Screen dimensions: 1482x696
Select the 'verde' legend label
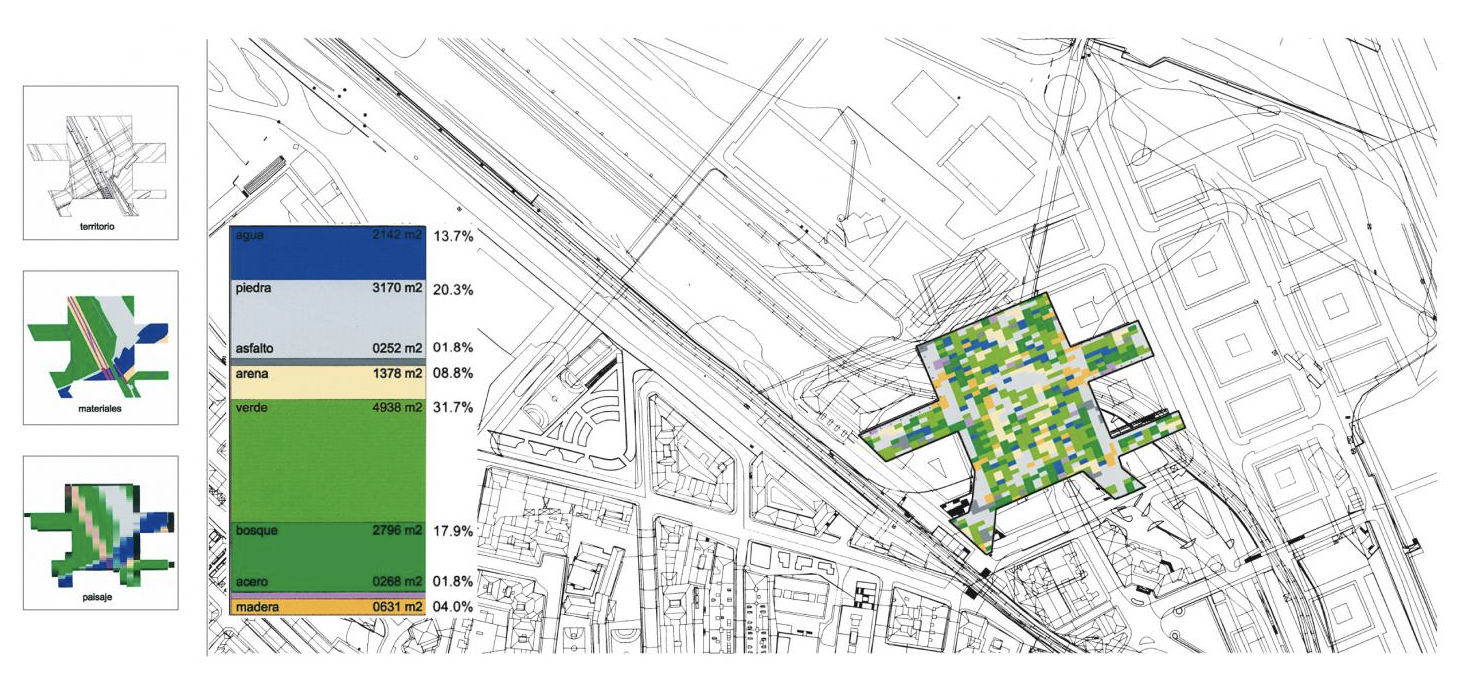click(252, 407)
